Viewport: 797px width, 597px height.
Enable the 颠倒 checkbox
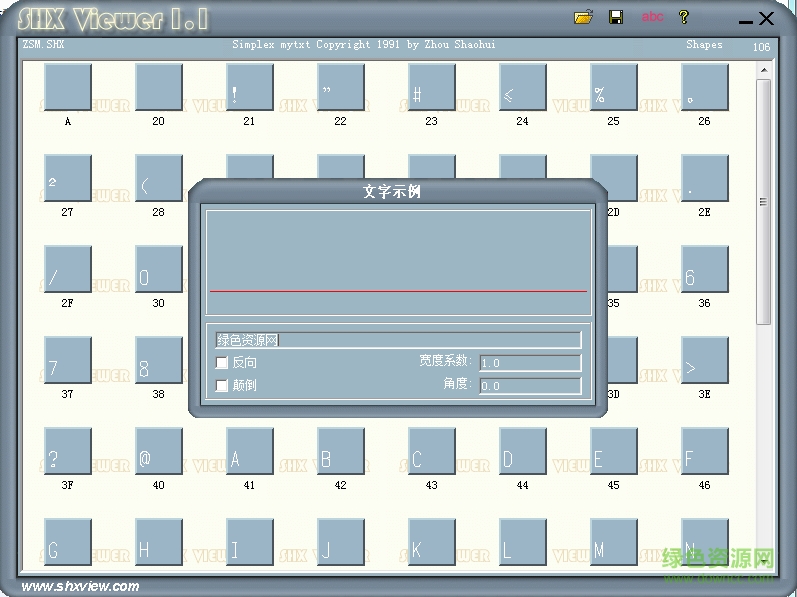tap(222, 385)
